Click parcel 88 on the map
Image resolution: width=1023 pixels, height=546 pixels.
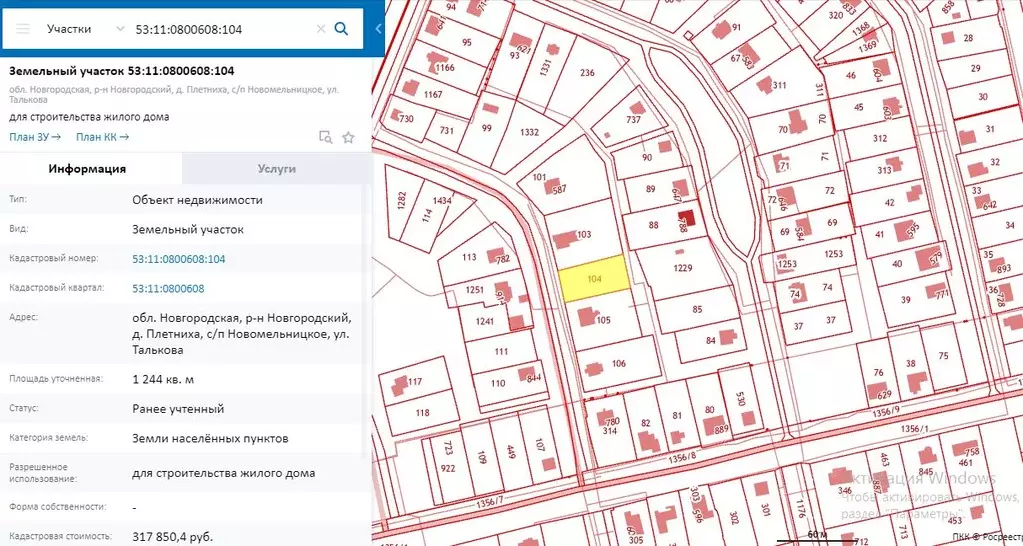[x=653, y=225]
